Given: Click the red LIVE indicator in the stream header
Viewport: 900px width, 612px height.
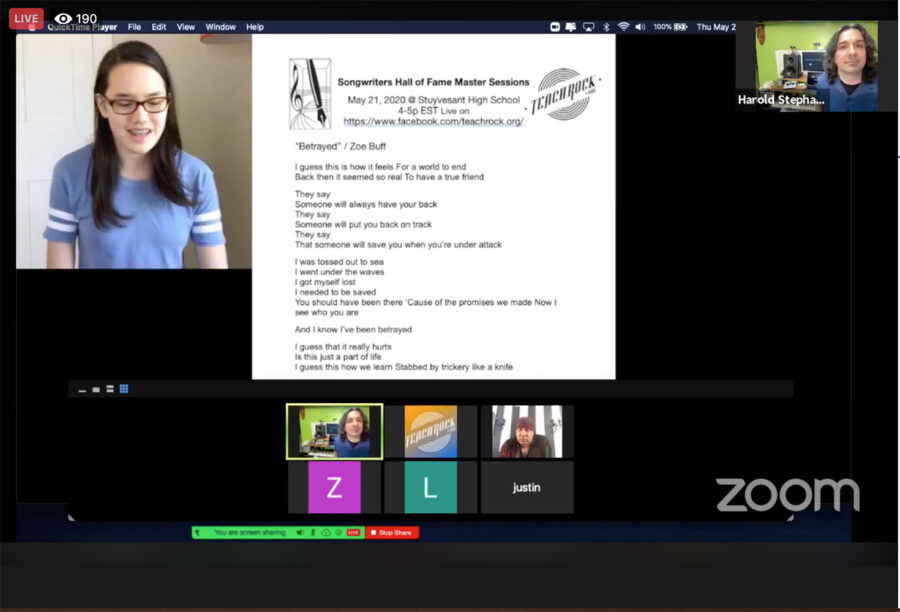Looking at the screenshot, I should click(26, 18).
